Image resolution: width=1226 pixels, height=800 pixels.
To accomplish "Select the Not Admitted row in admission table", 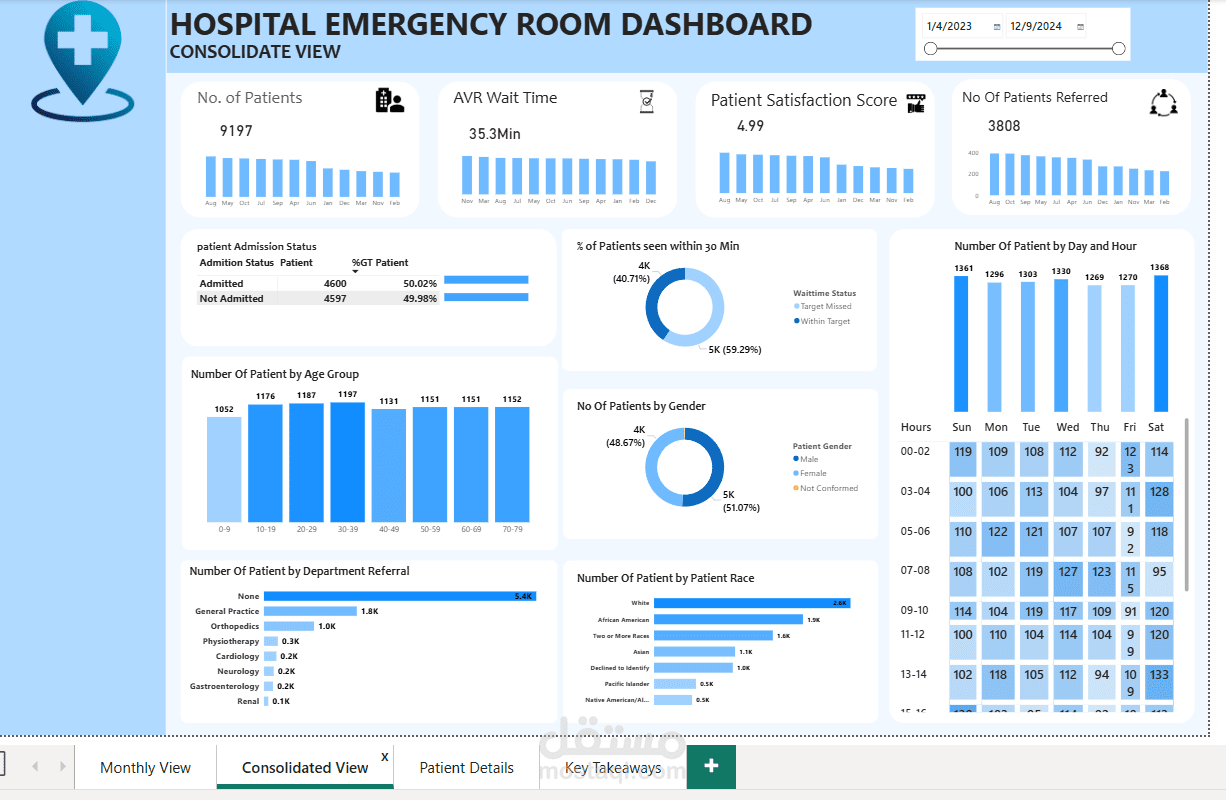I will point(364,298).
